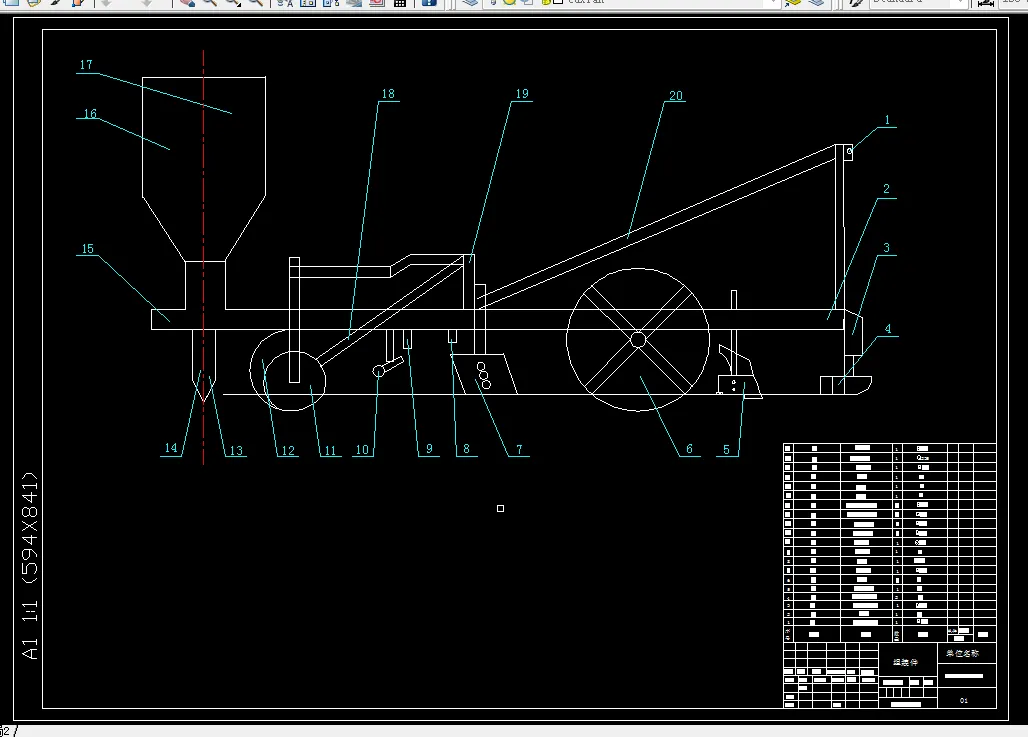Click the '单位名称' title block text

[962, 653]
